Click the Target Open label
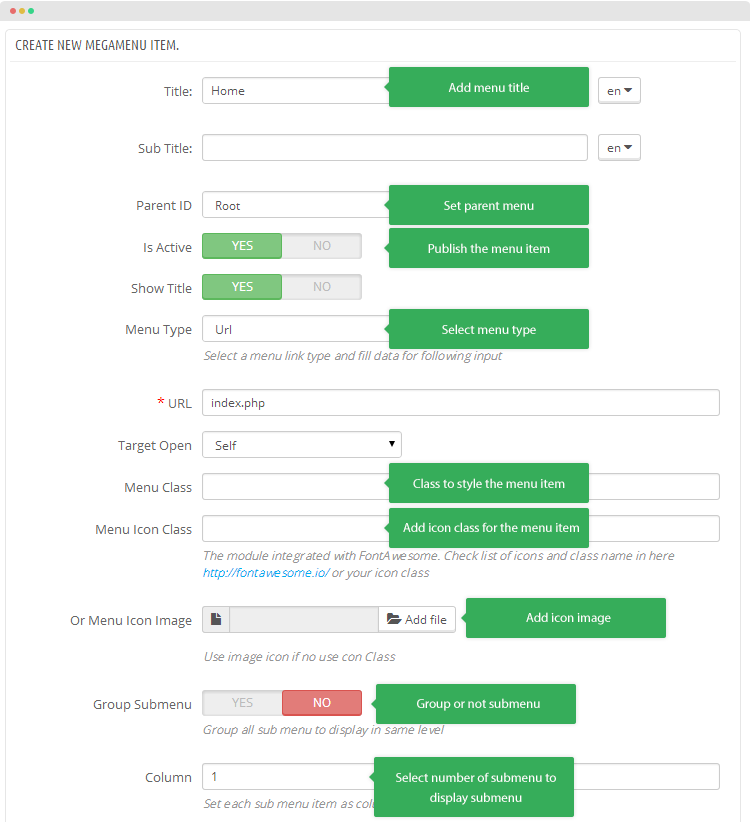750x822 pixels. click(x=155, y=446)
